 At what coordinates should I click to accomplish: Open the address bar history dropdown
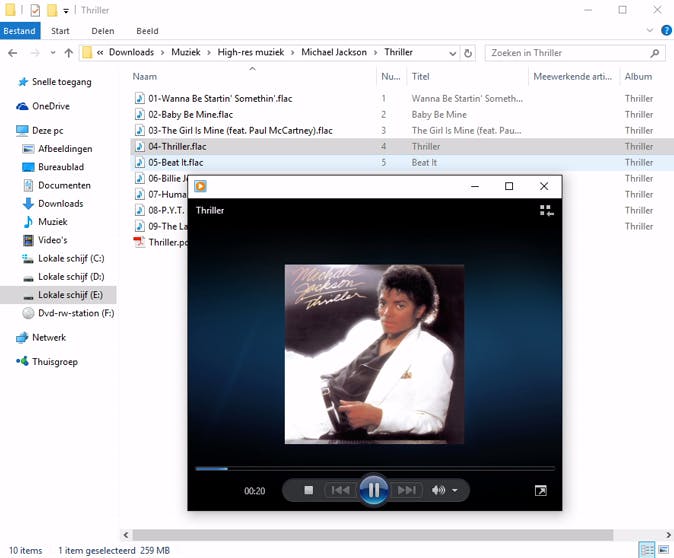(451, 53)
